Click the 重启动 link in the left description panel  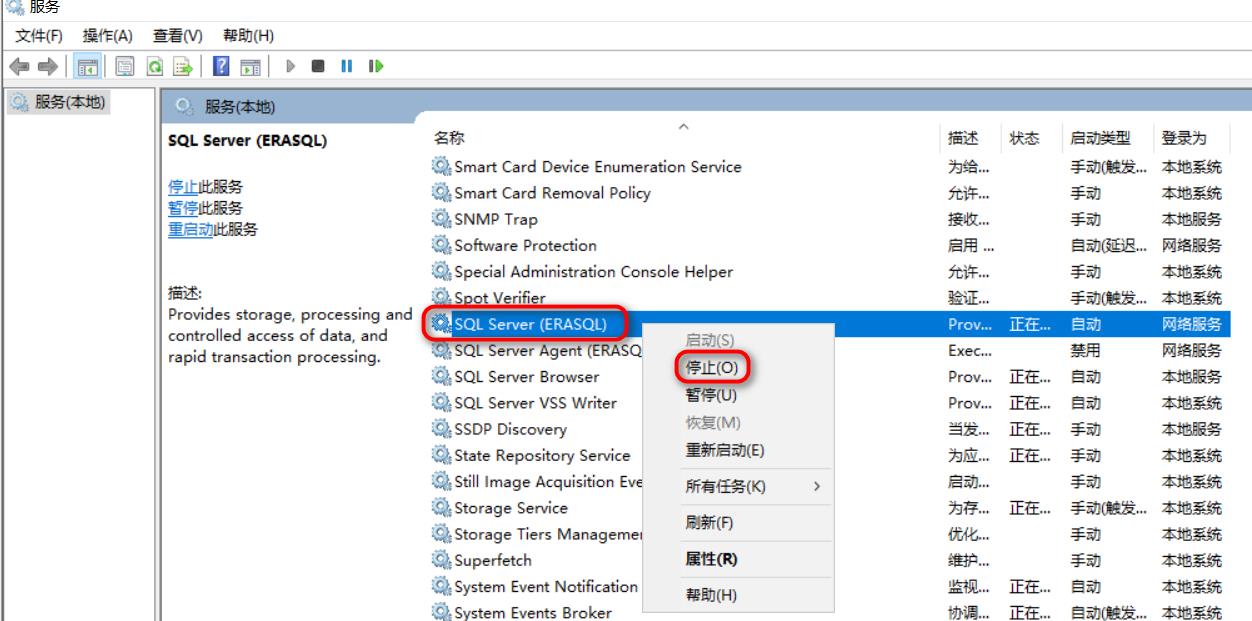pos(190,229)
